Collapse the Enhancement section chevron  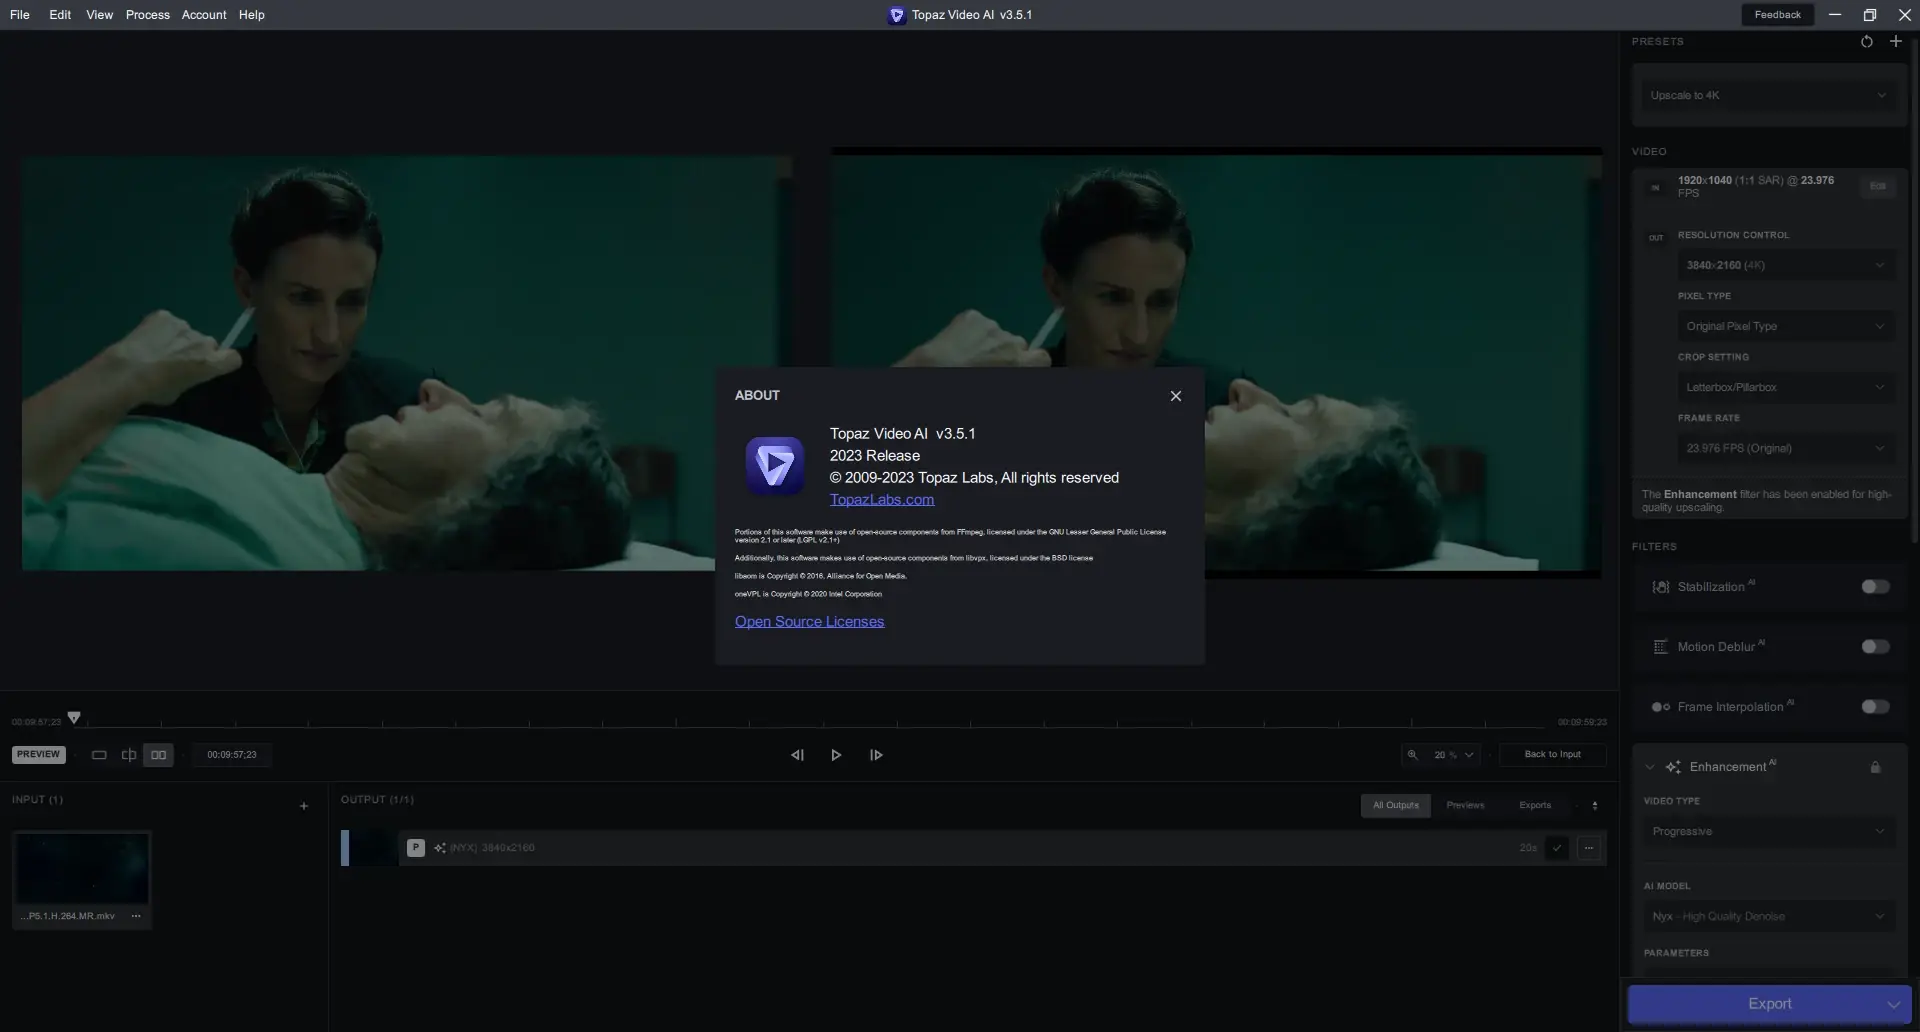tap(1650, 768)
